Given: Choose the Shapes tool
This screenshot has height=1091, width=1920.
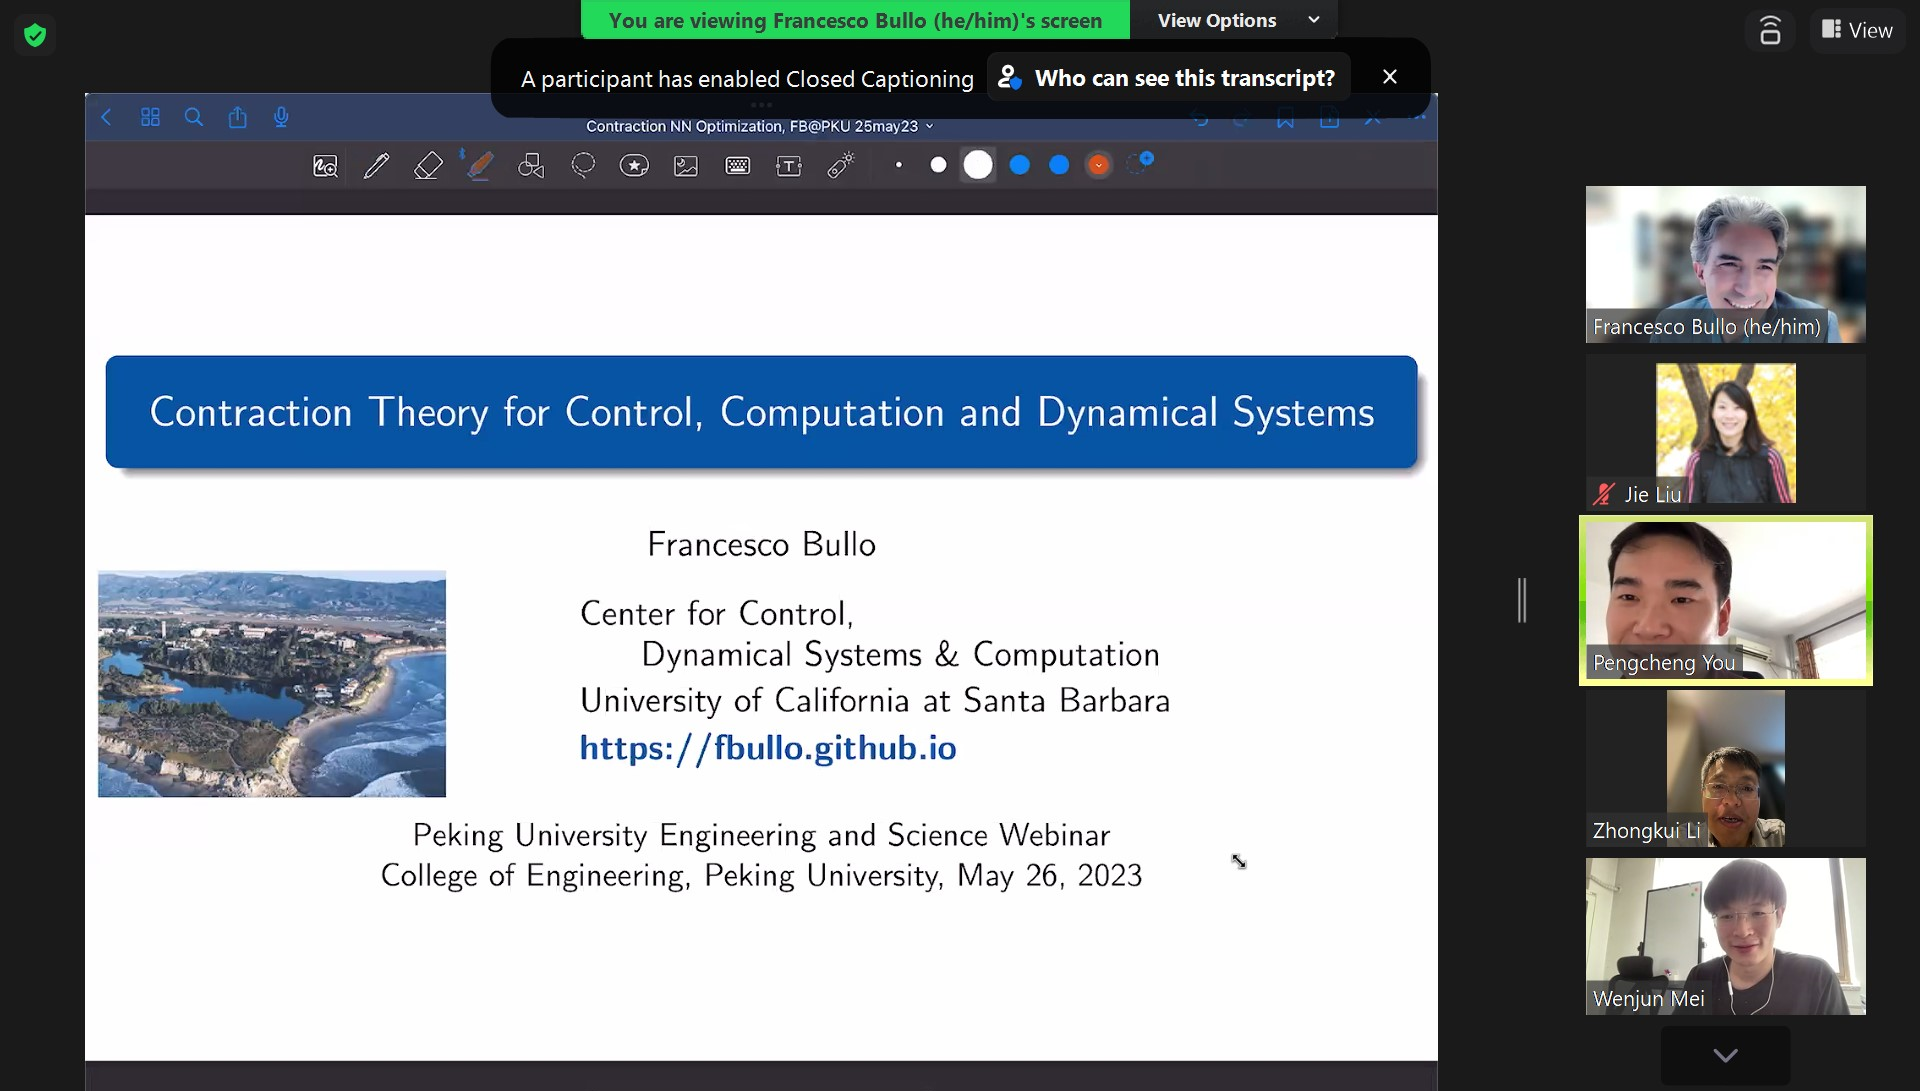Looking at the screenshot, I should (x=531, y=166).
